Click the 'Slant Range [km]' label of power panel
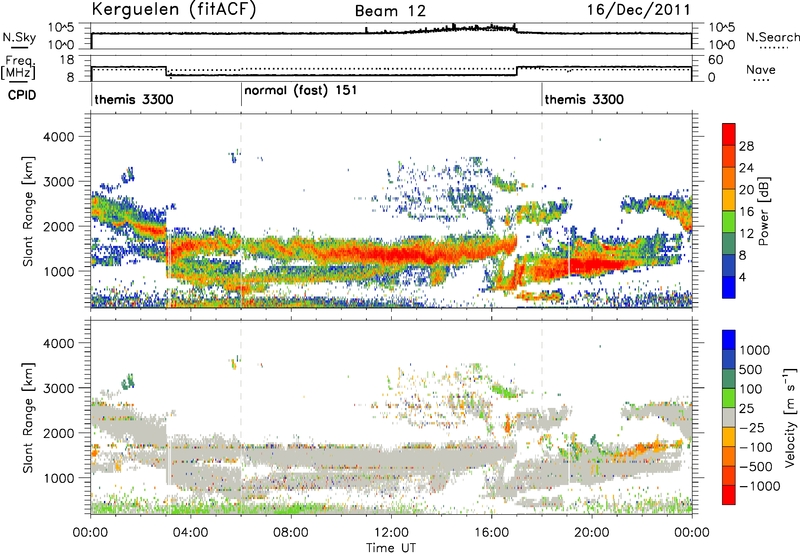Image resolution: width=800 pixels, height=554 pixels. coord(28,211)
